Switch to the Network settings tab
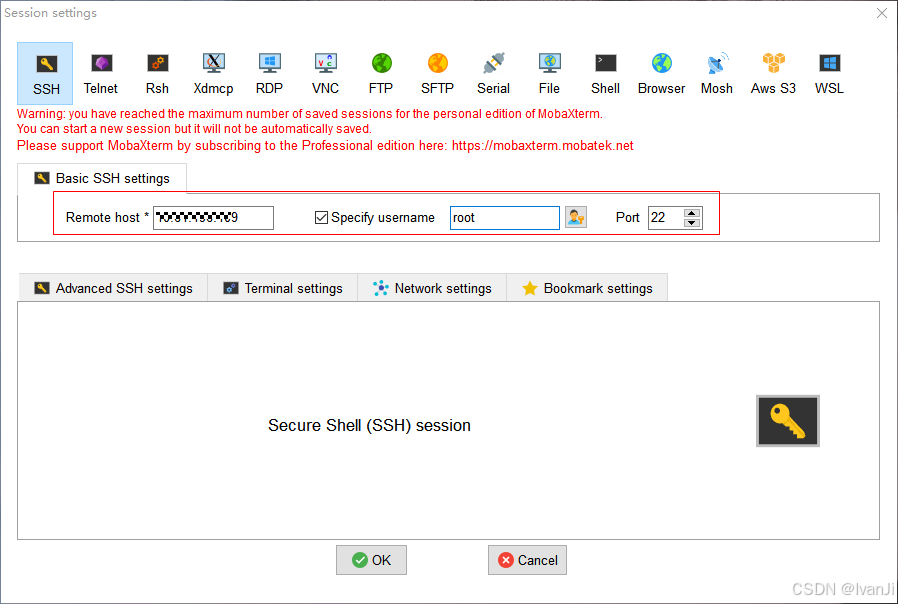The image size is (898, 604). tap(432, 288)
